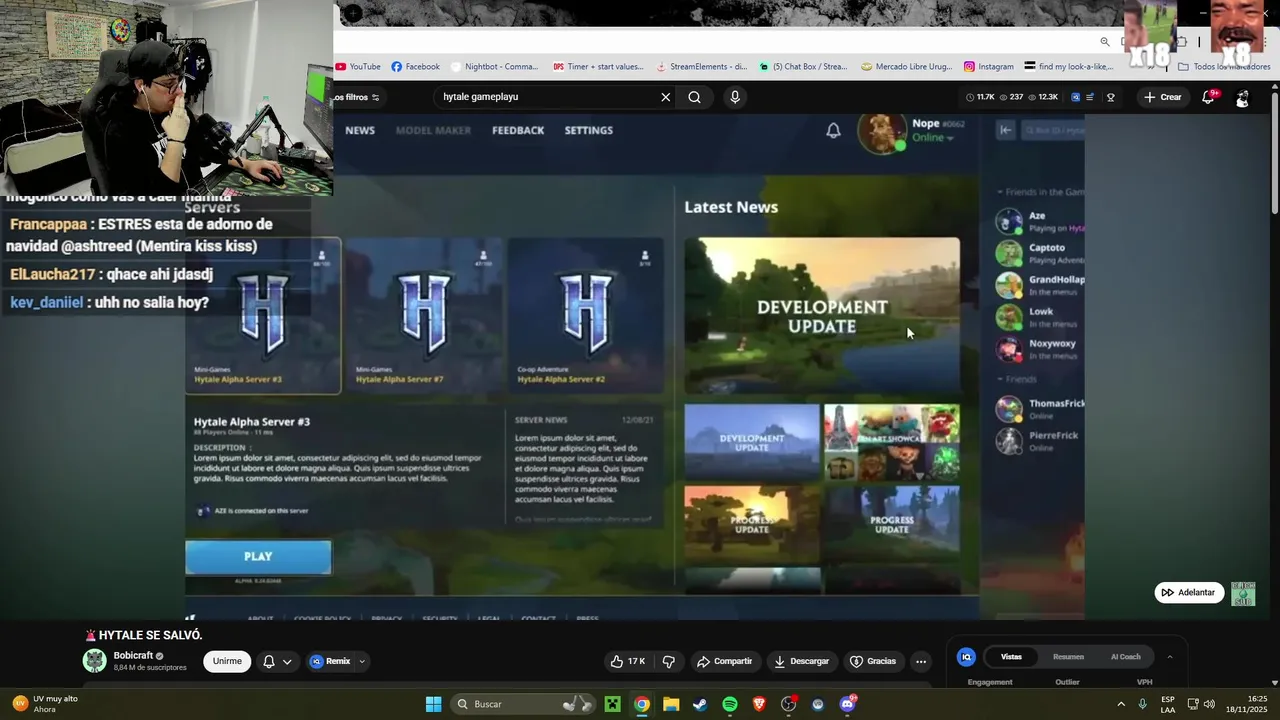Click the Unirme membership button

[227, 661]
